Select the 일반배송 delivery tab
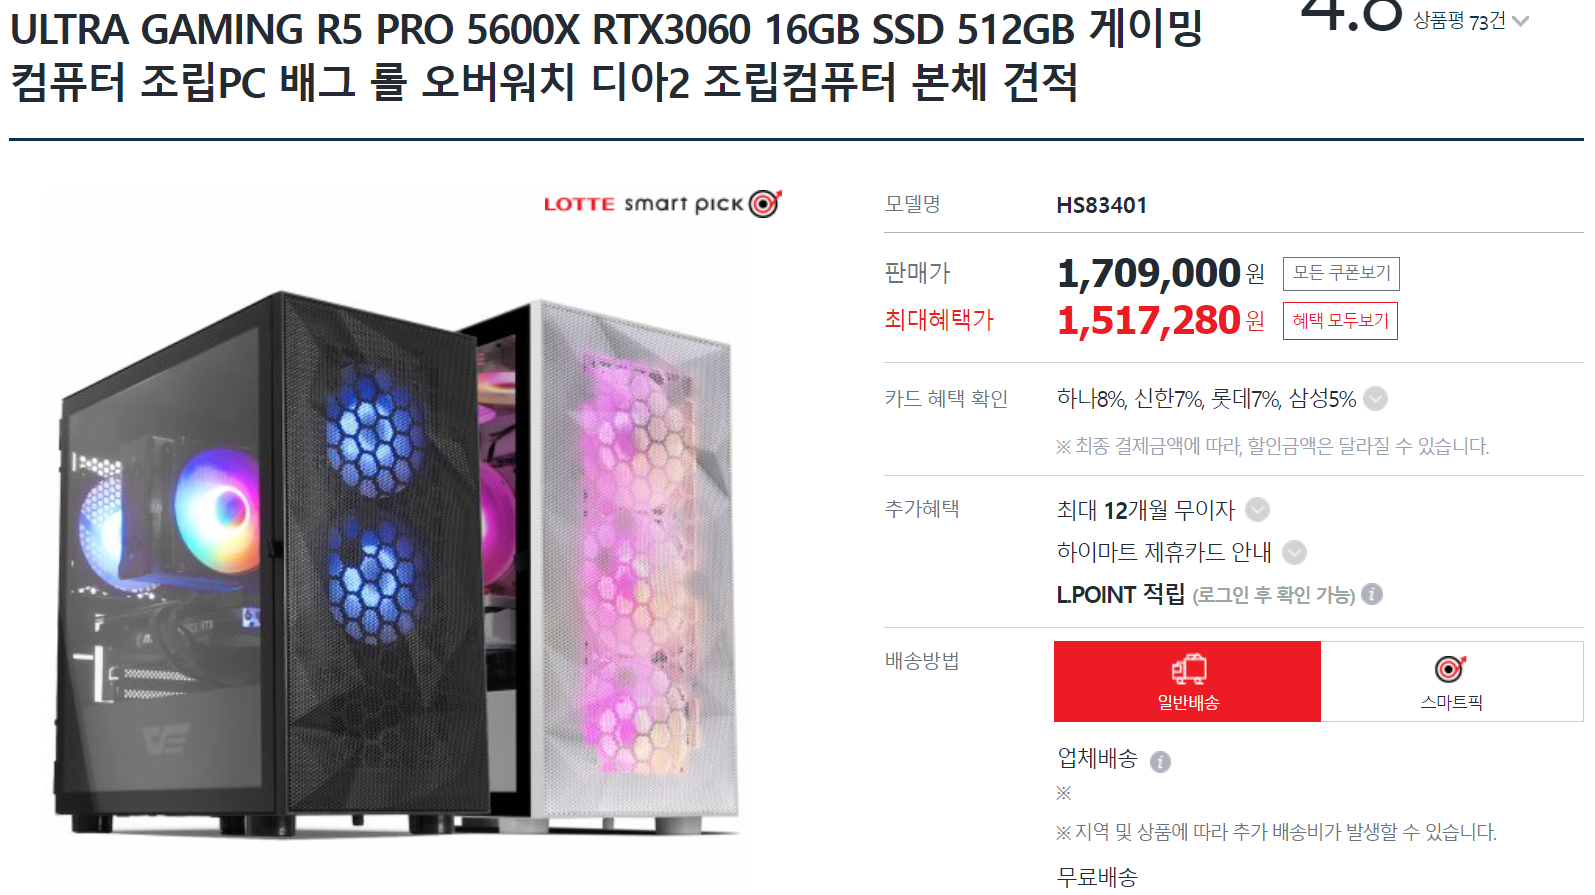This screenshot has width=1595, height=895. tap(1187, 681)
